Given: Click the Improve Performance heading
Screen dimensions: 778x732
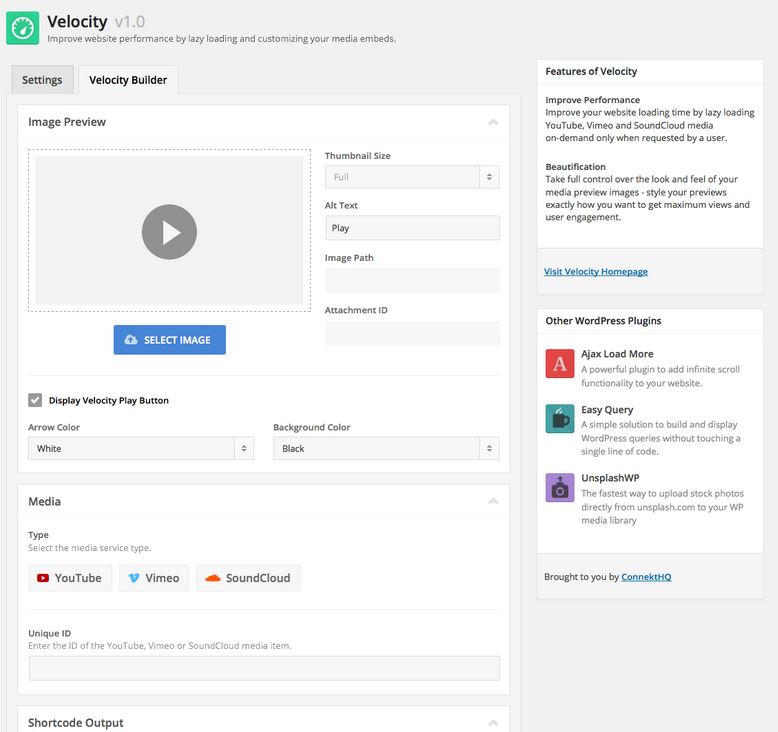Looking at the screenshot, I should click(x=592, y=100).
